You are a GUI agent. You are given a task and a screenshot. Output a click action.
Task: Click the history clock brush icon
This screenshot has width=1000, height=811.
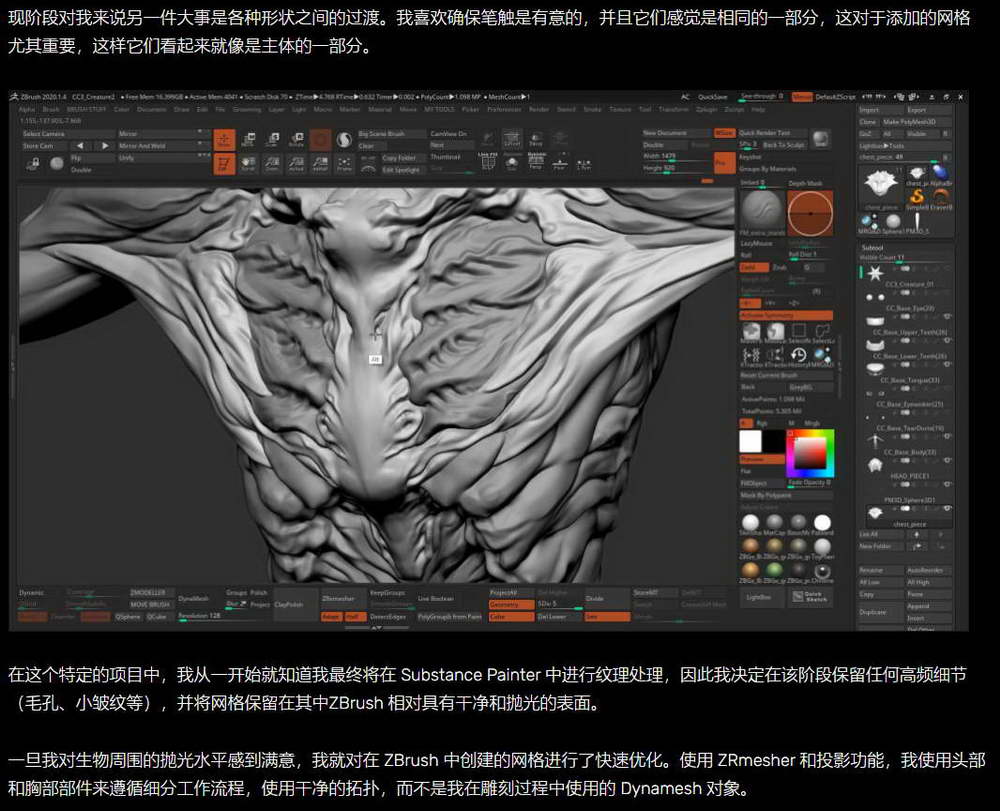798,355
